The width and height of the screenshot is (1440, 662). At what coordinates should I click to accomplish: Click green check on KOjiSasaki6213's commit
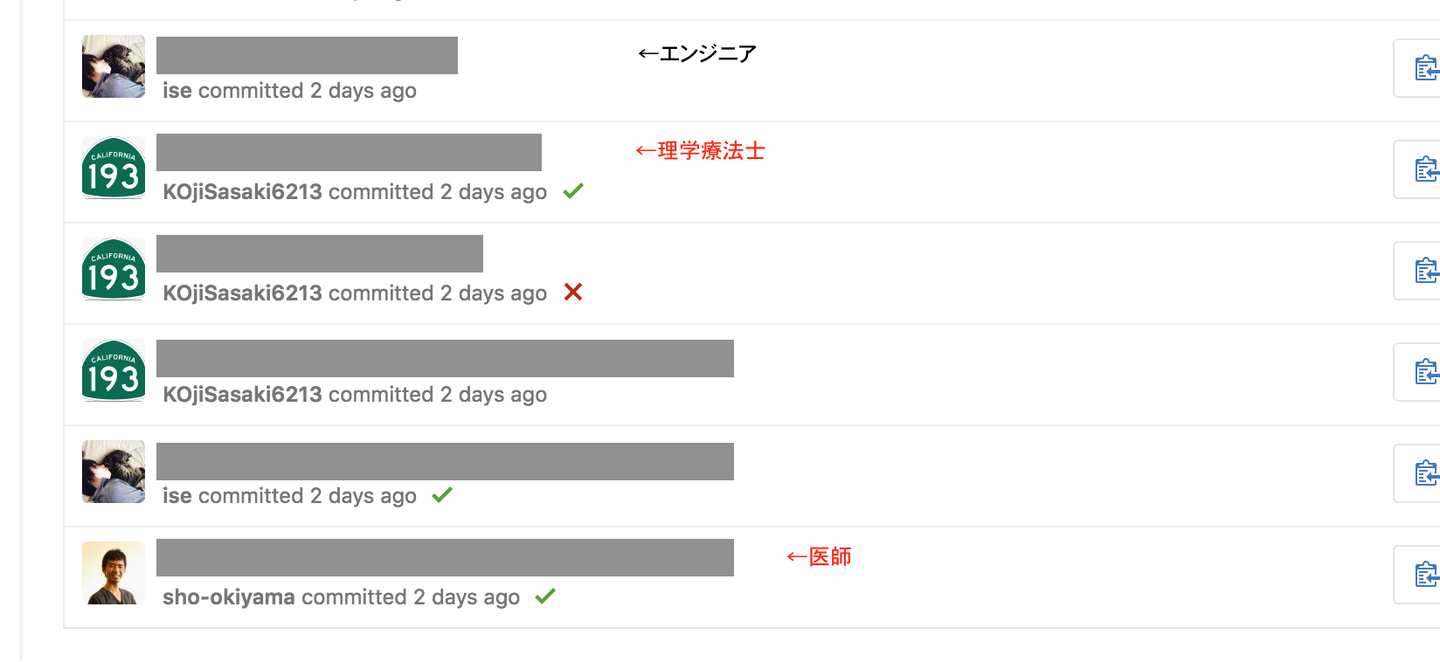(x=573, y=191)
